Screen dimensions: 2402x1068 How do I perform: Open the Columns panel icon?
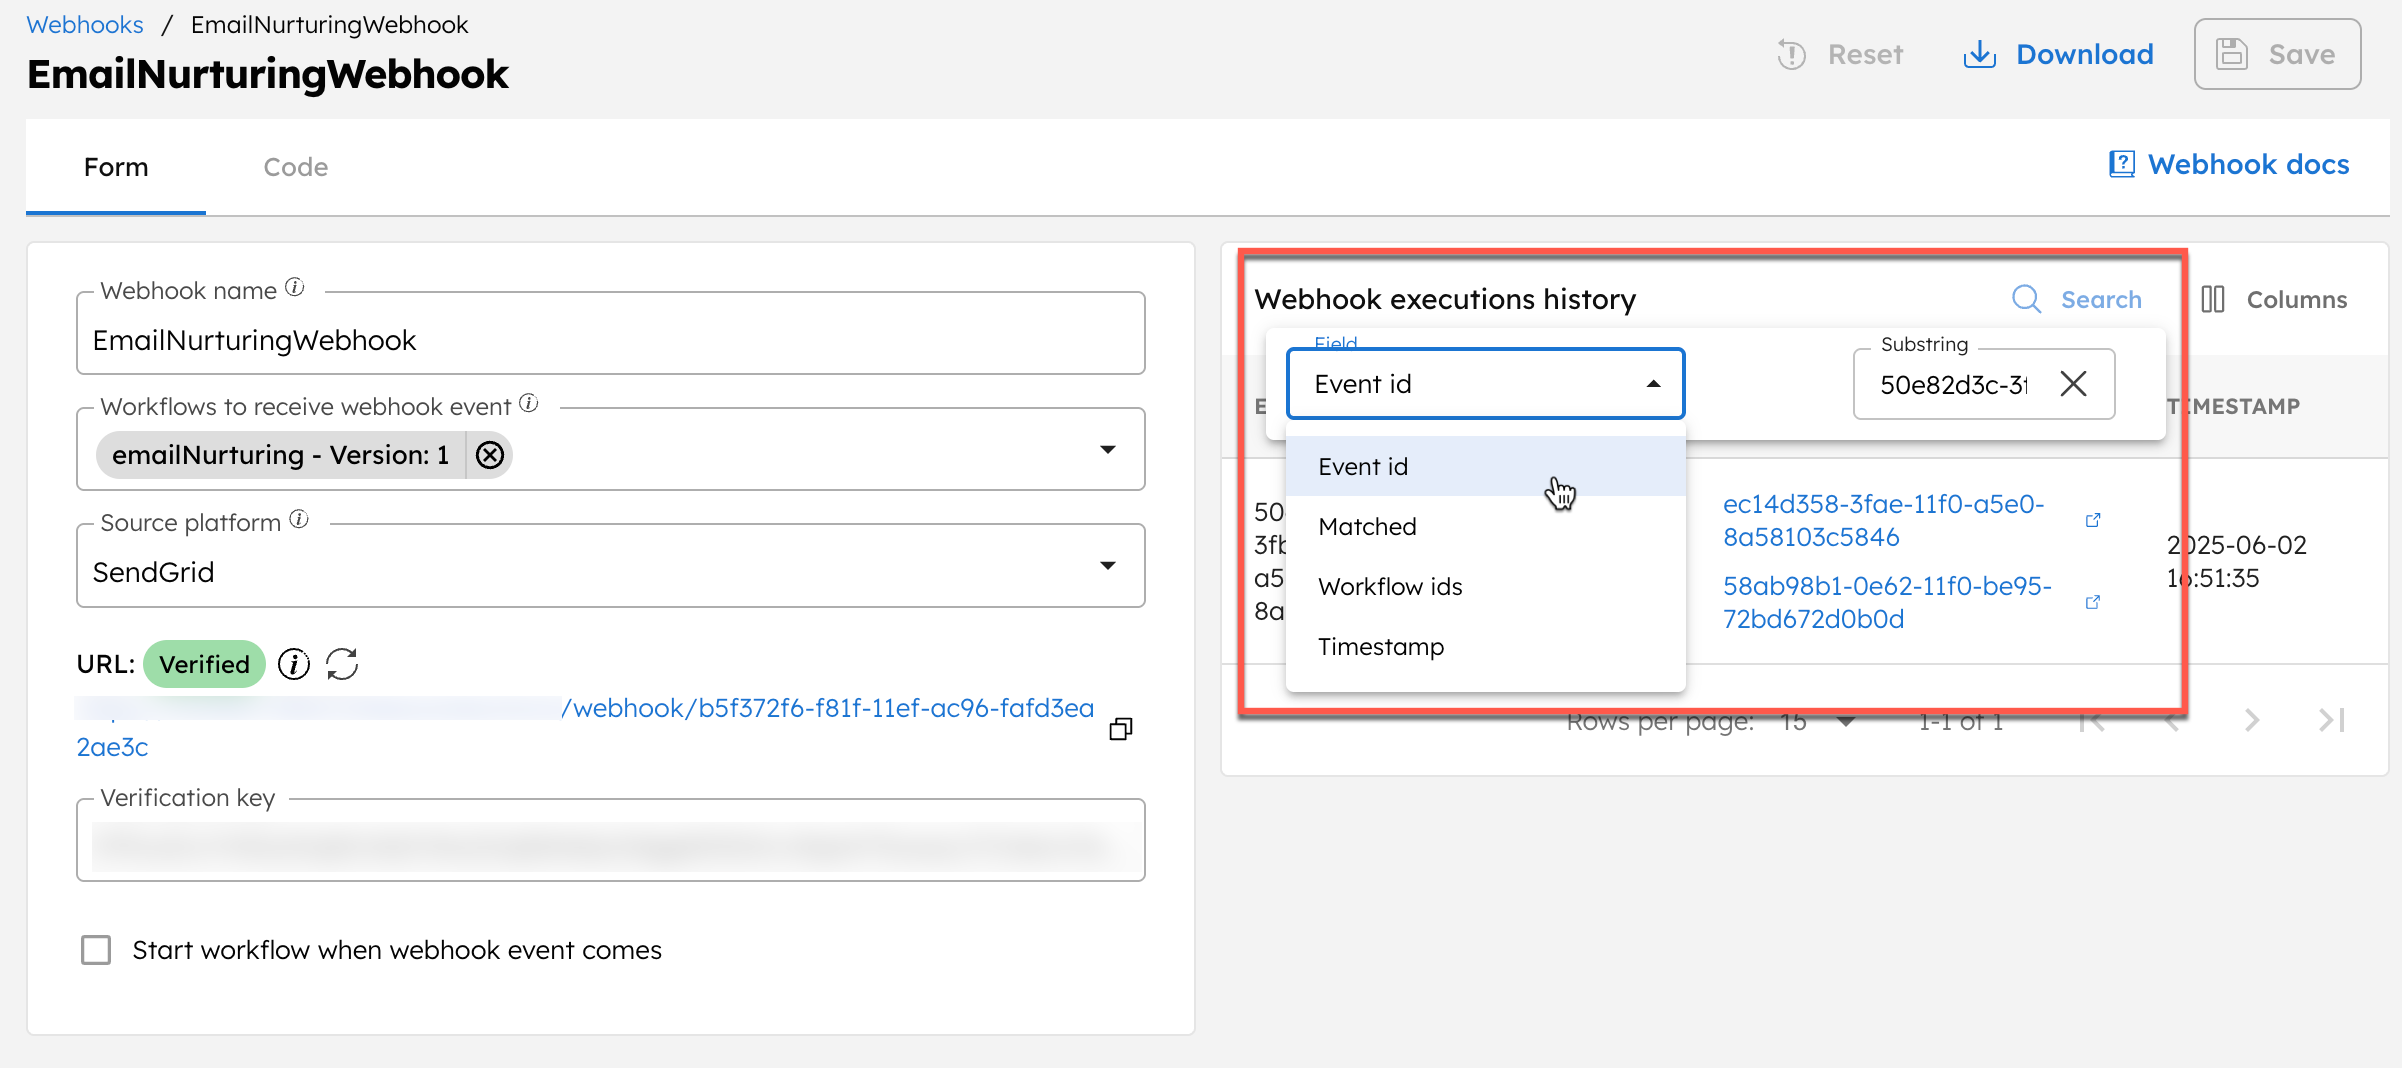pos(2213,299)
